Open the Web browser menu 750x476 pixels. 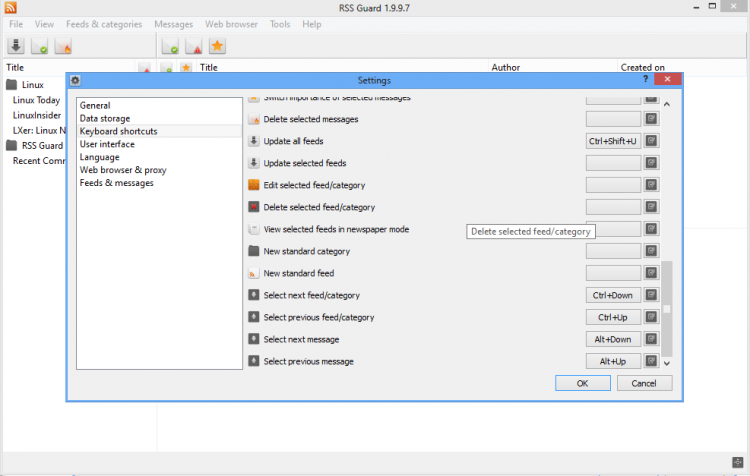(231, 24)
